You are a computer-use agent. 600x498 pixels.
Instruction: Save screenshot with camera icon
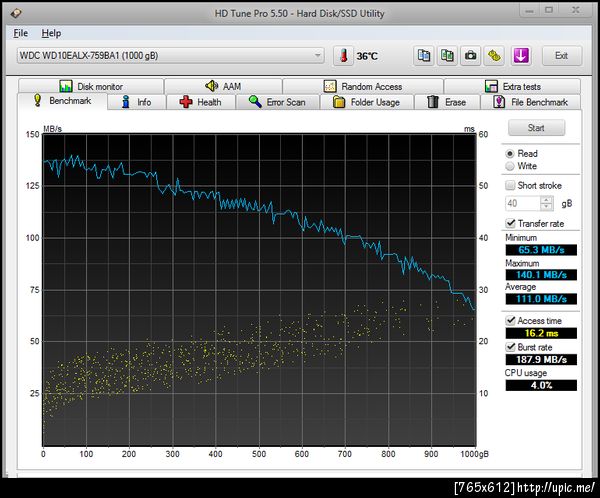tap(470, 56)
